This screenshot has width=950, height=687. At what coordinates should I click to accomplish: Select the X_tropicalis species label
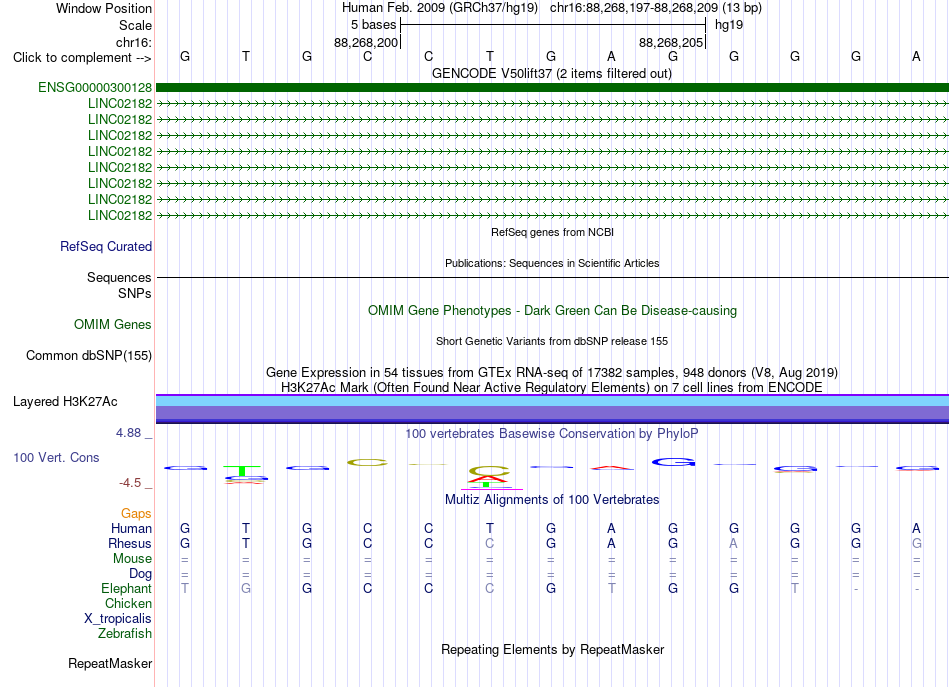tap(118, 619)
